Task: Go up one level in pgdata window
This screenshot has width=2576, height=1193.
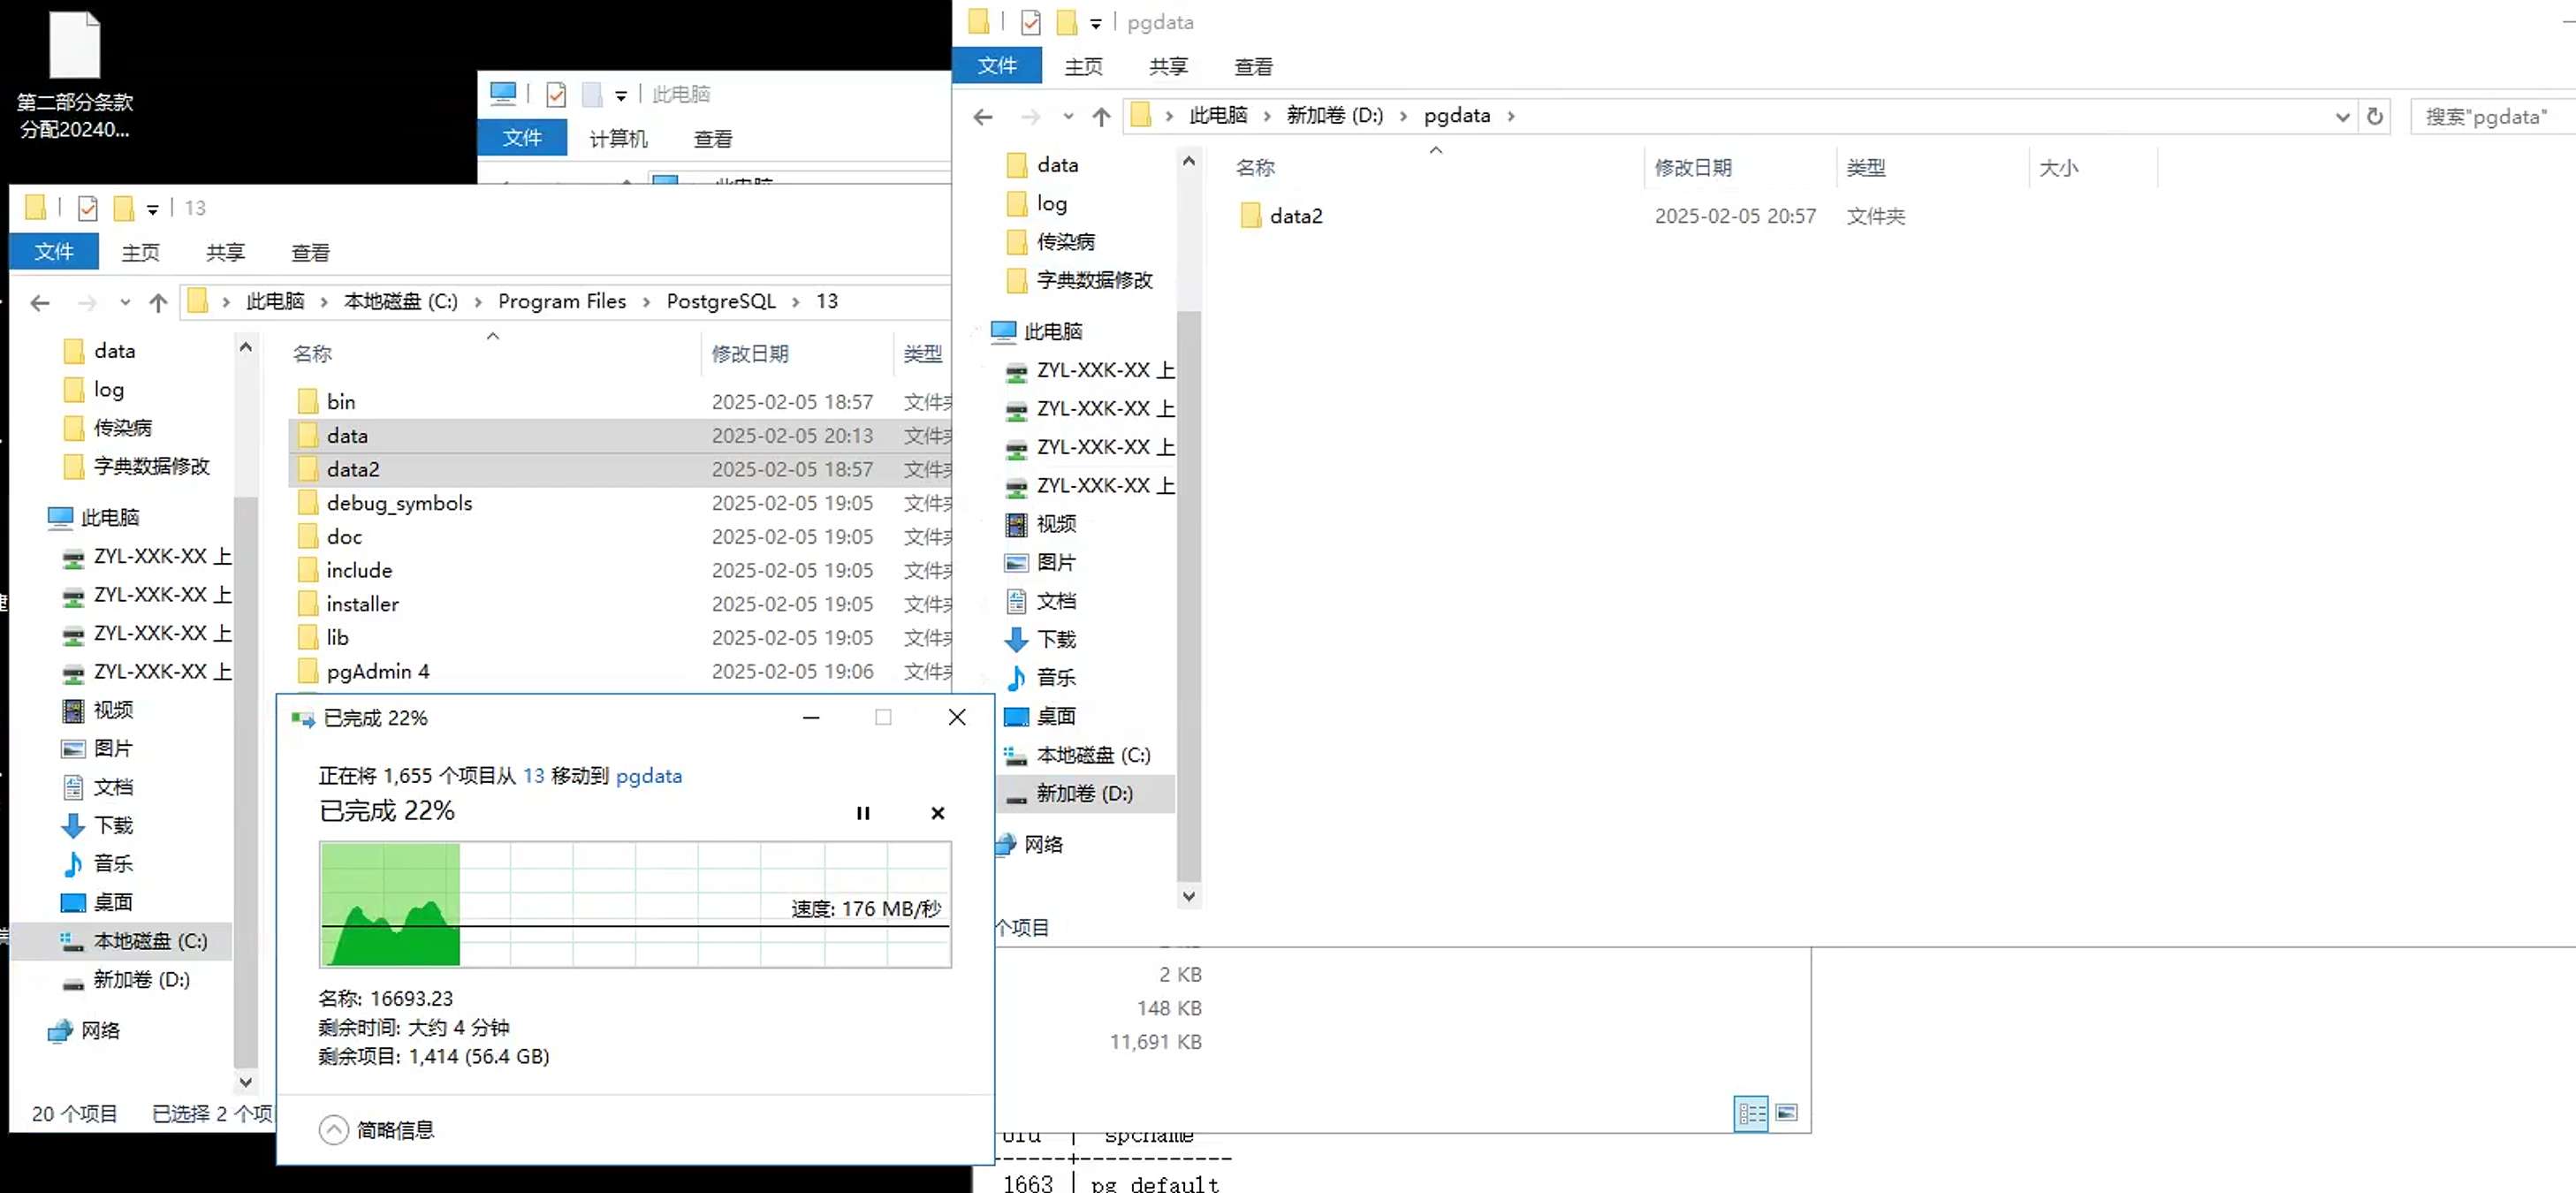Action: point(1101,117)
